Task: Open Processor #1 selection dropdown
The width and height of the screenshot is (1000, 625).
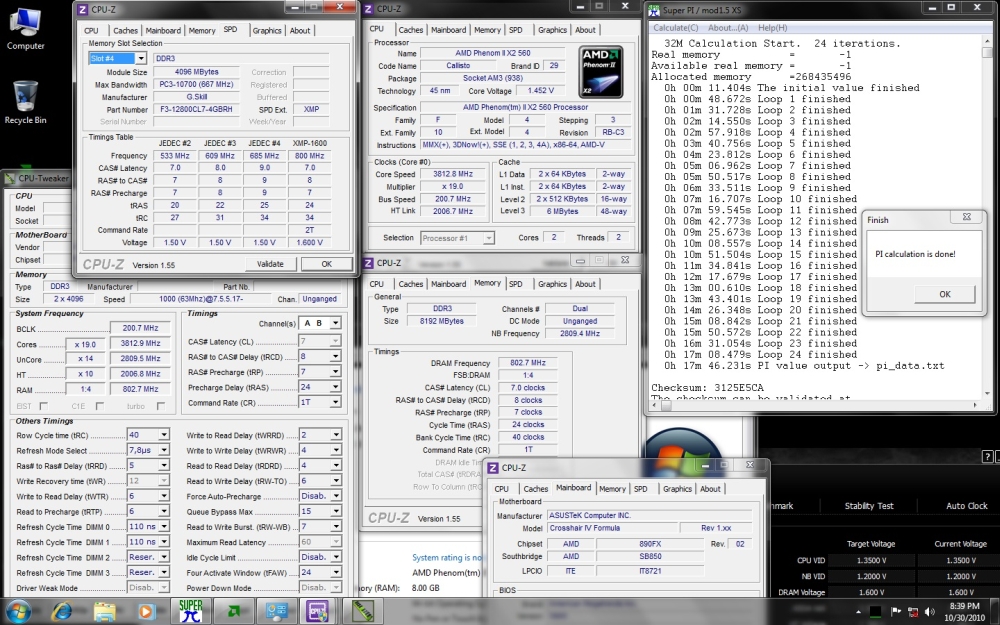Action: tap(488, 238)
